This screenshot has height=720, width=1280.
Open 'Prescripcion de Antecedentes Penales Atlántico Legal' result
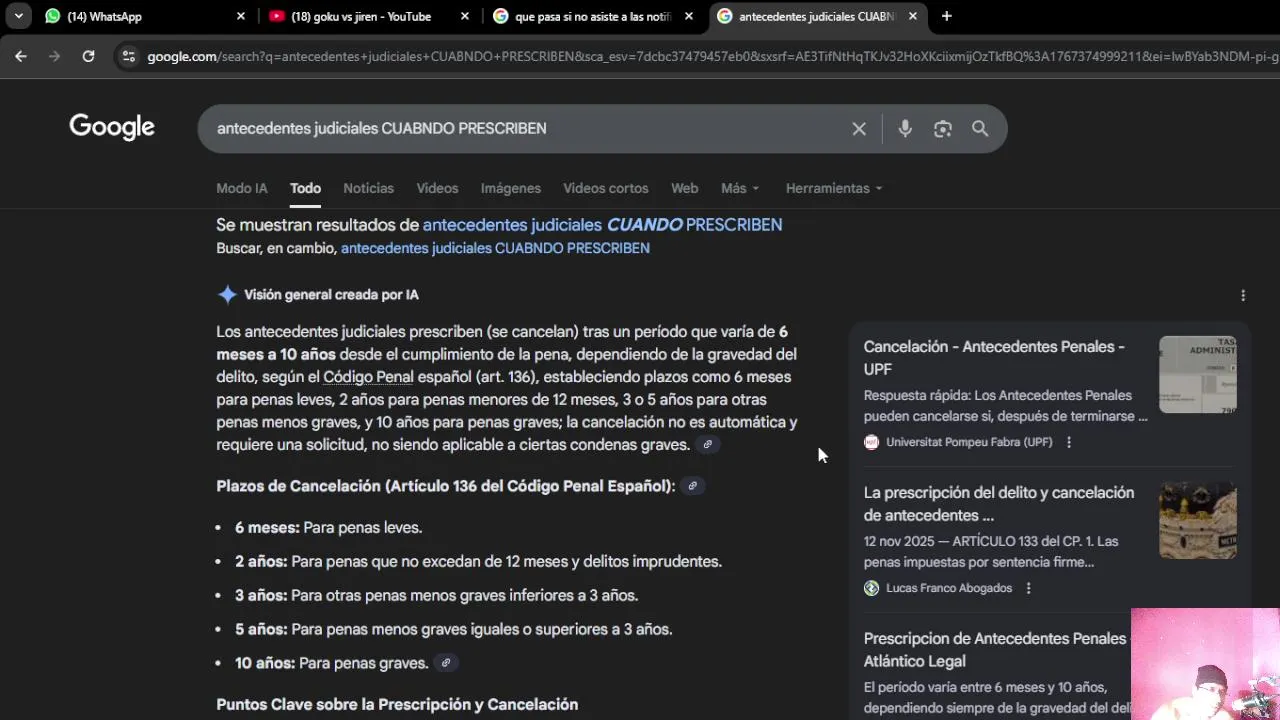point(995,649)
